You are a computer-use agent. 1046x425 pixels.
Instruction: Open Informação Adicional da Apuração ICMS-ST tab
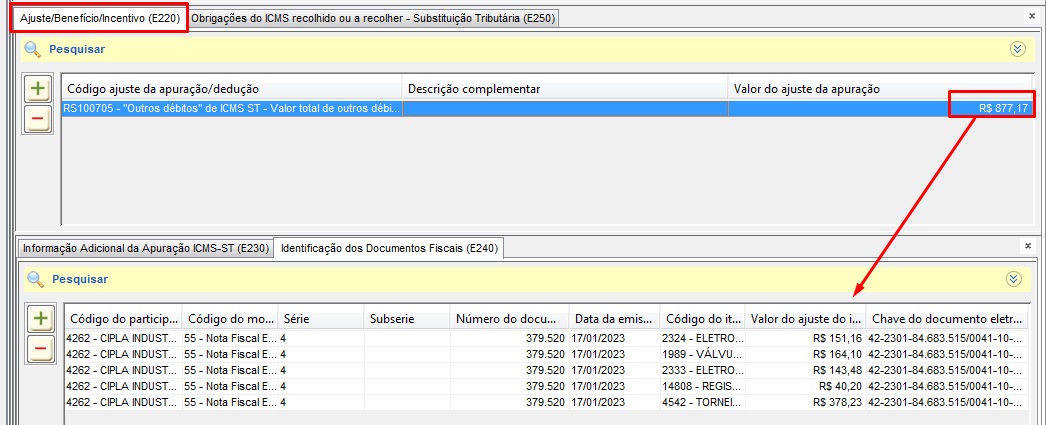coord(146,248)
